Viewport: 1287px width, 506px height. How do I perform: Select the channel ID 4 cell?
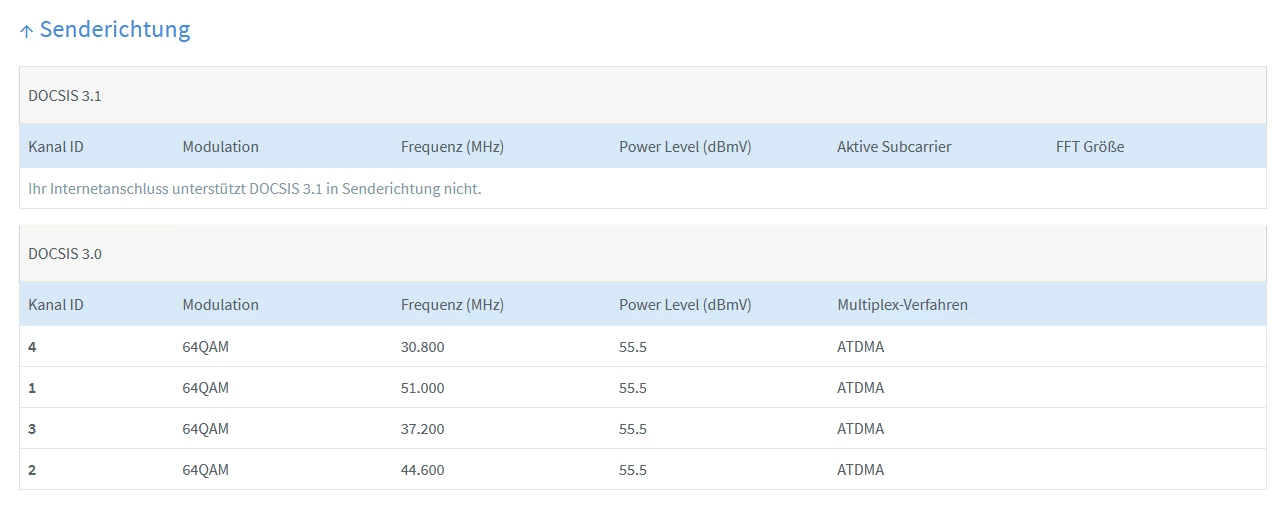point(33,347)
